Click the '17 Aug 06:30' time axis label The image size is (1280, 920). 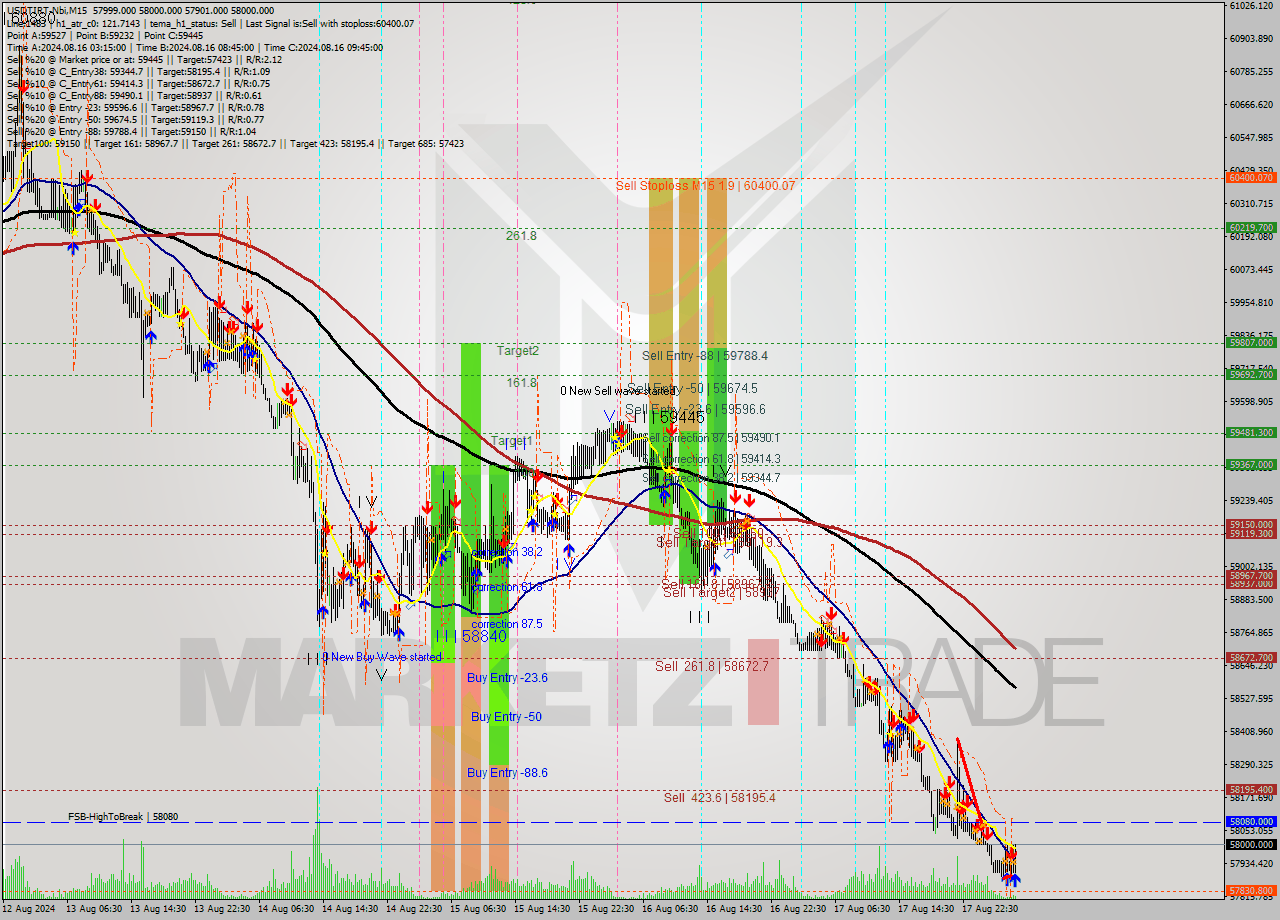[862, 909]
